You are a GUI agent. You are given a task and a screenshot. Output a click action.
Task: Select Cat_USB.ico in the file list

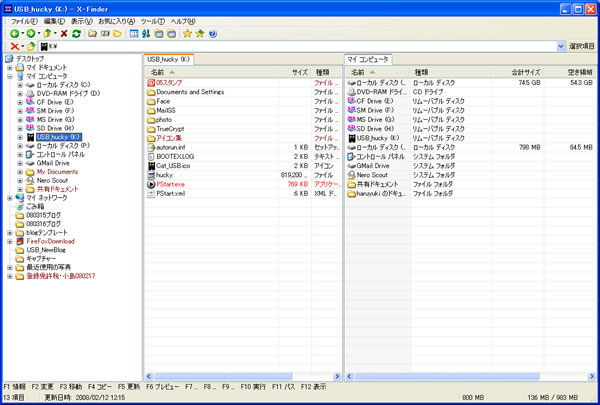click(173, 166)
